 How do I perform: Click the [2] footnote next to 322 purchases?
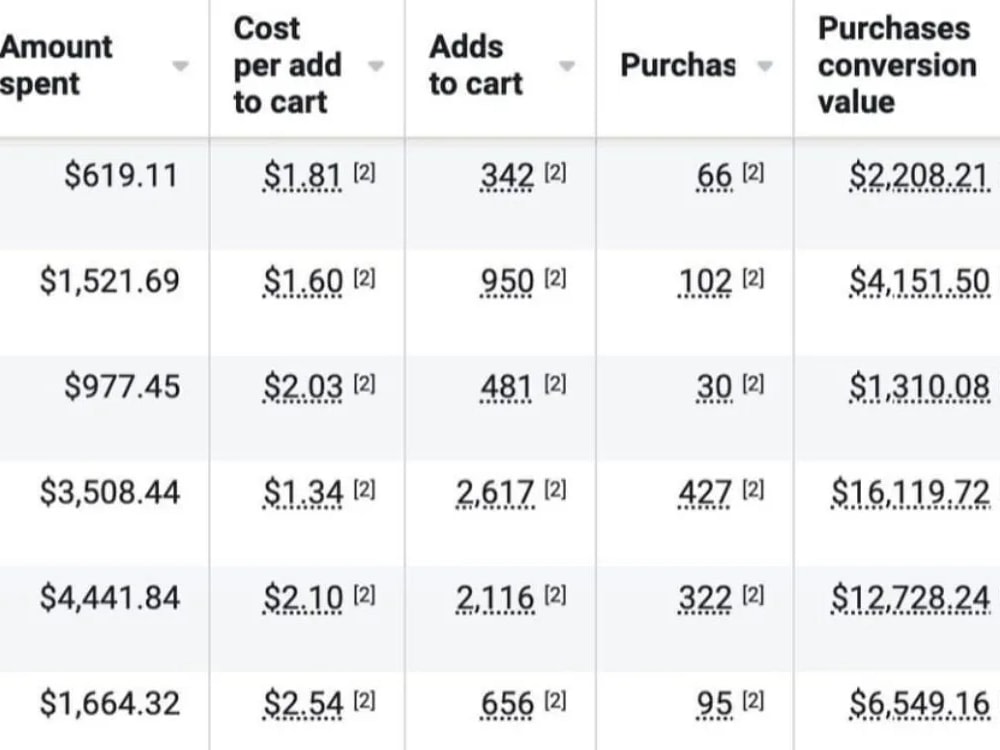(x=753, y=596)
